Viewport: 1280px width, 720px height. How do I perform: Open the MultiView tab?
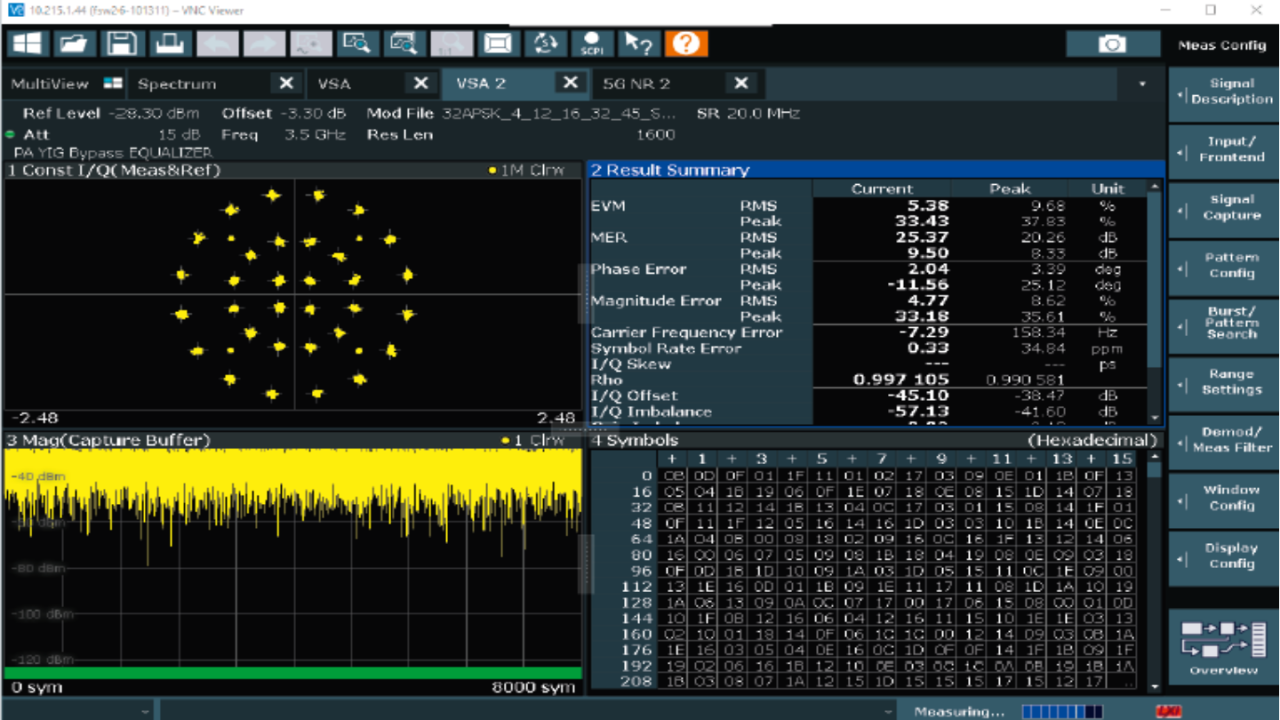[49, 84]
